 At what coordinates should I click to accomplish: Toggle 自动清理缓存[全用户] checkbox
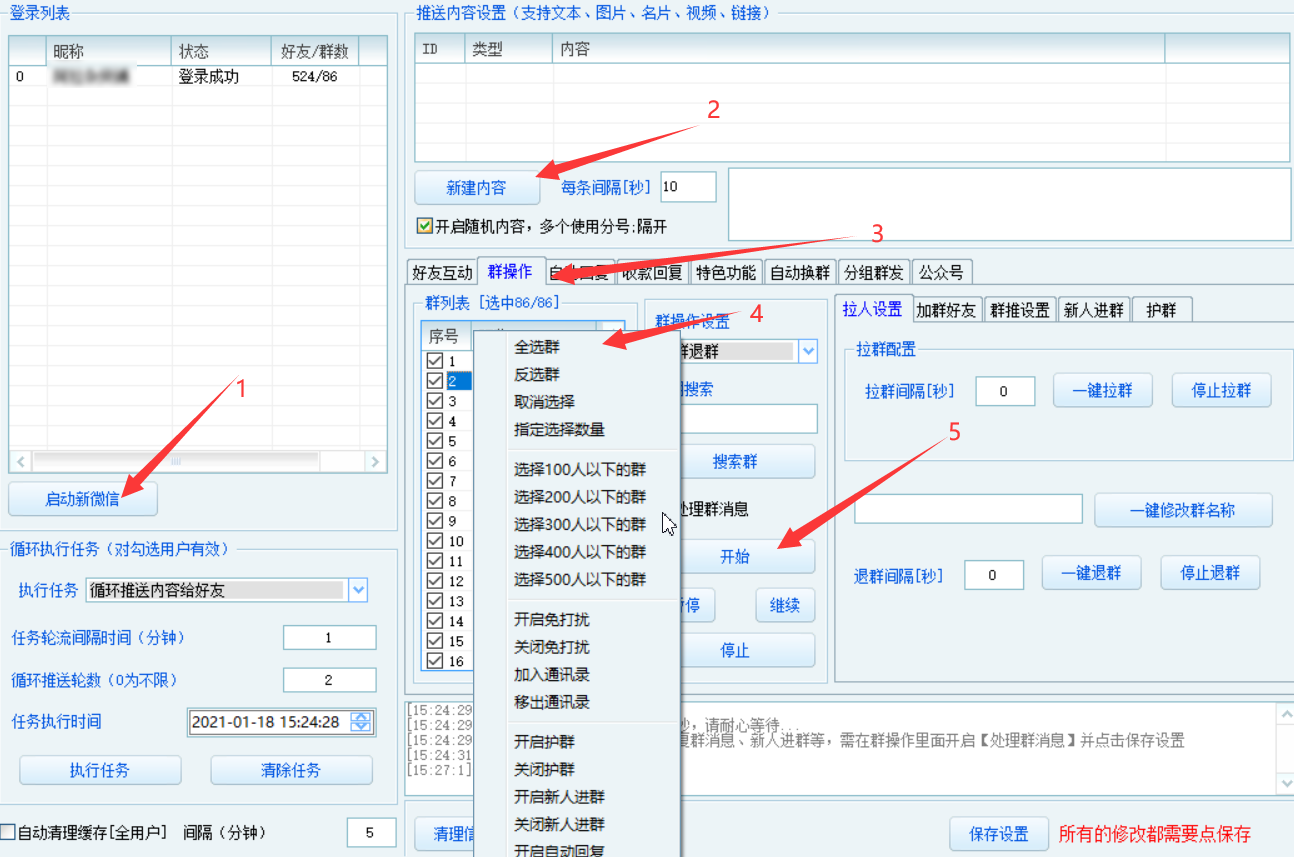[8, 832]
